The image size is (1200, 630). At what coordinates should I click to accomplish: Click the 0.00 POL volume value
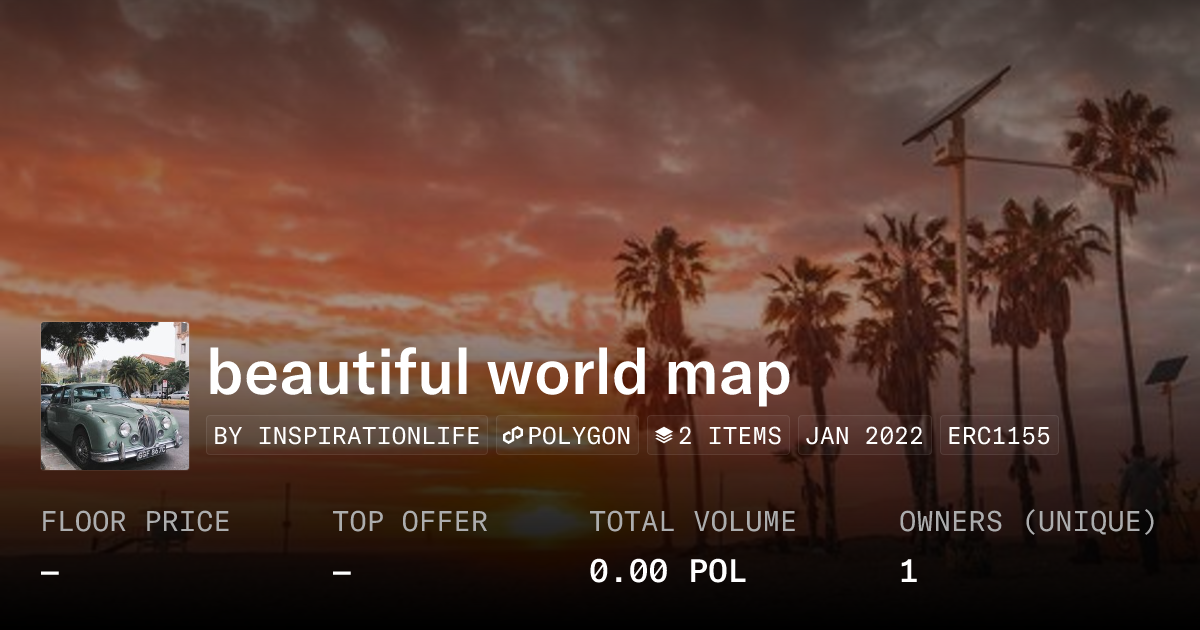point(666,571)
